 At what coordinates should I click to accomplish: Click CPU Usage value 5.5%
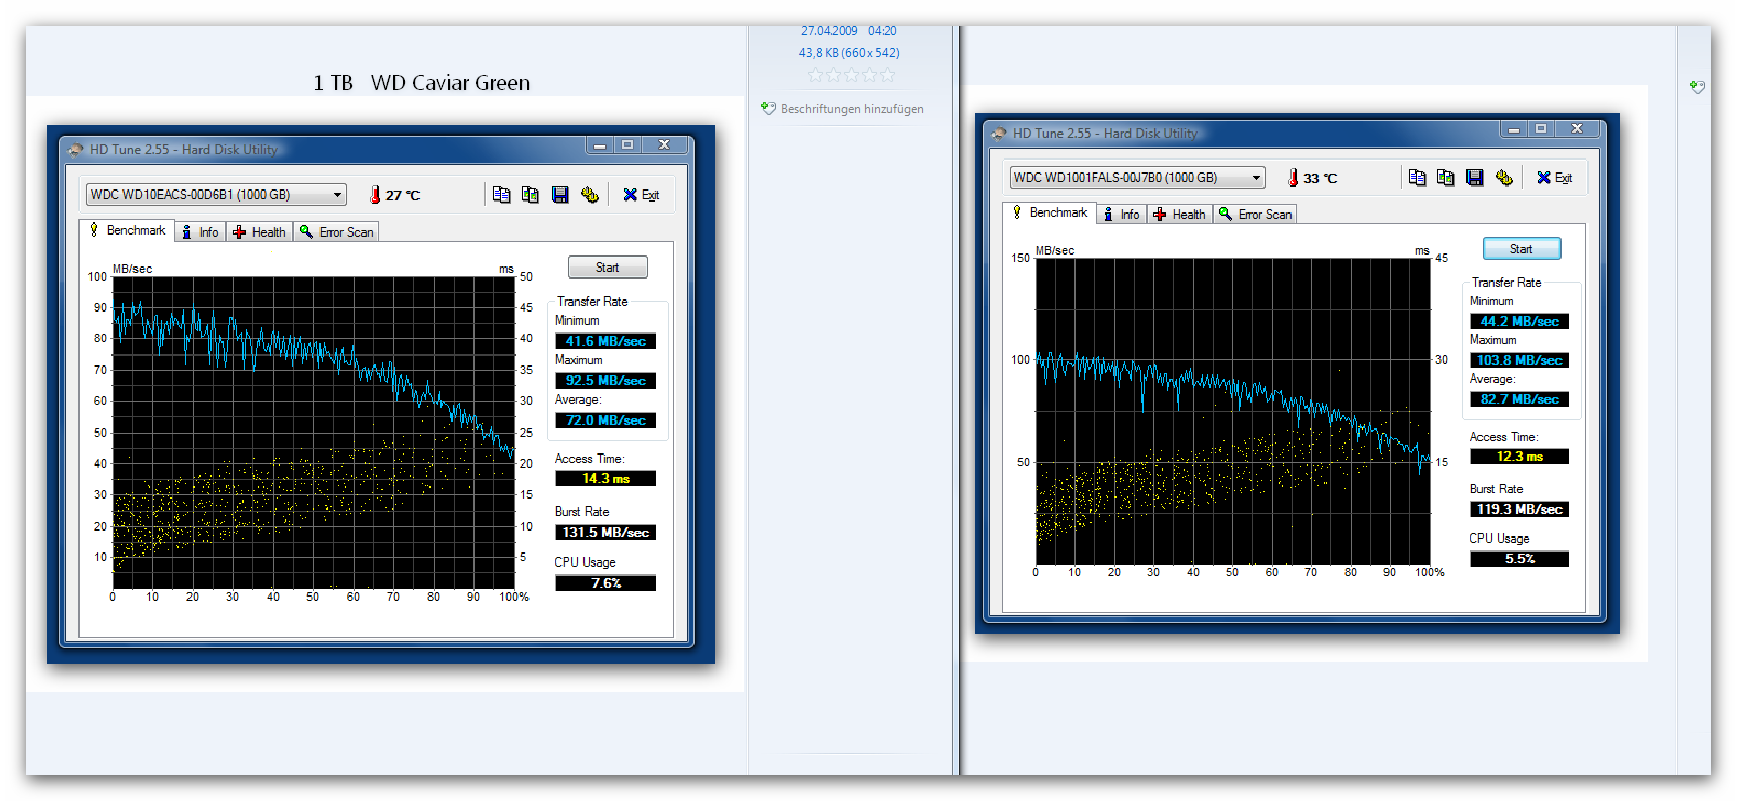[1519, 559]
